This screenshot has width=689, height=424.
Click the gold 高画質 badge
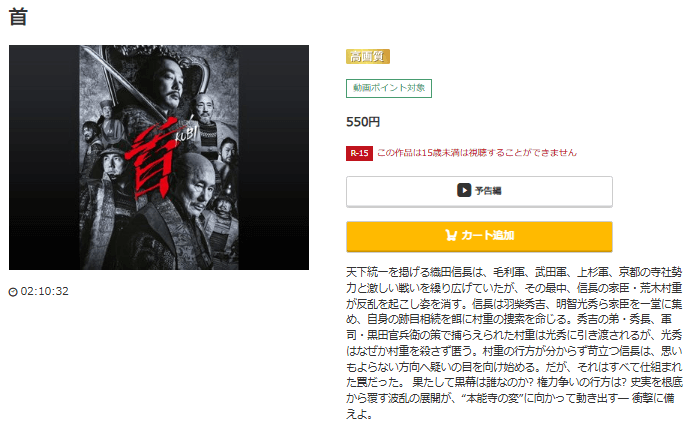click(367, 57)
